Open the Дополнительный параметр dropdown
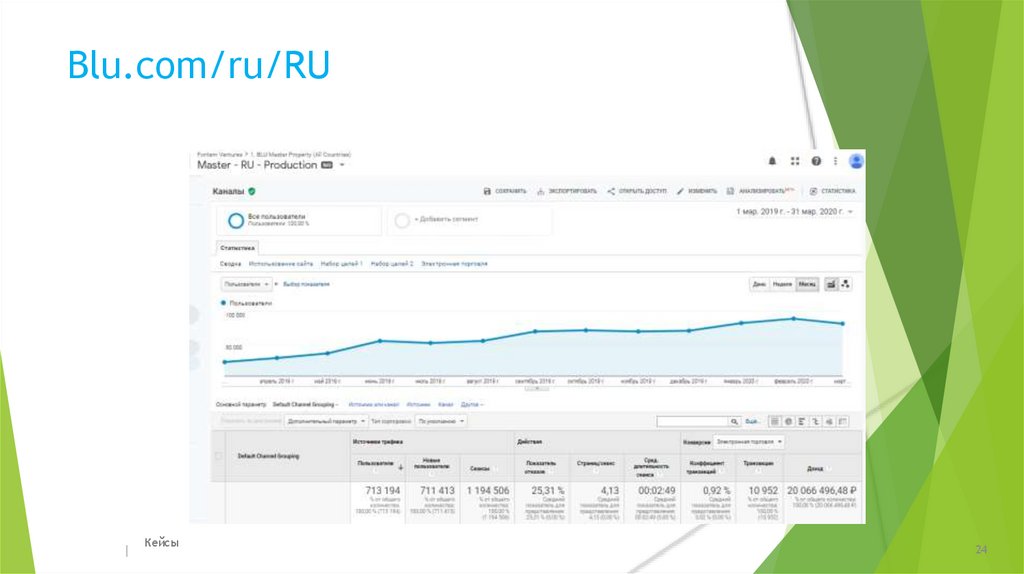 326,421
